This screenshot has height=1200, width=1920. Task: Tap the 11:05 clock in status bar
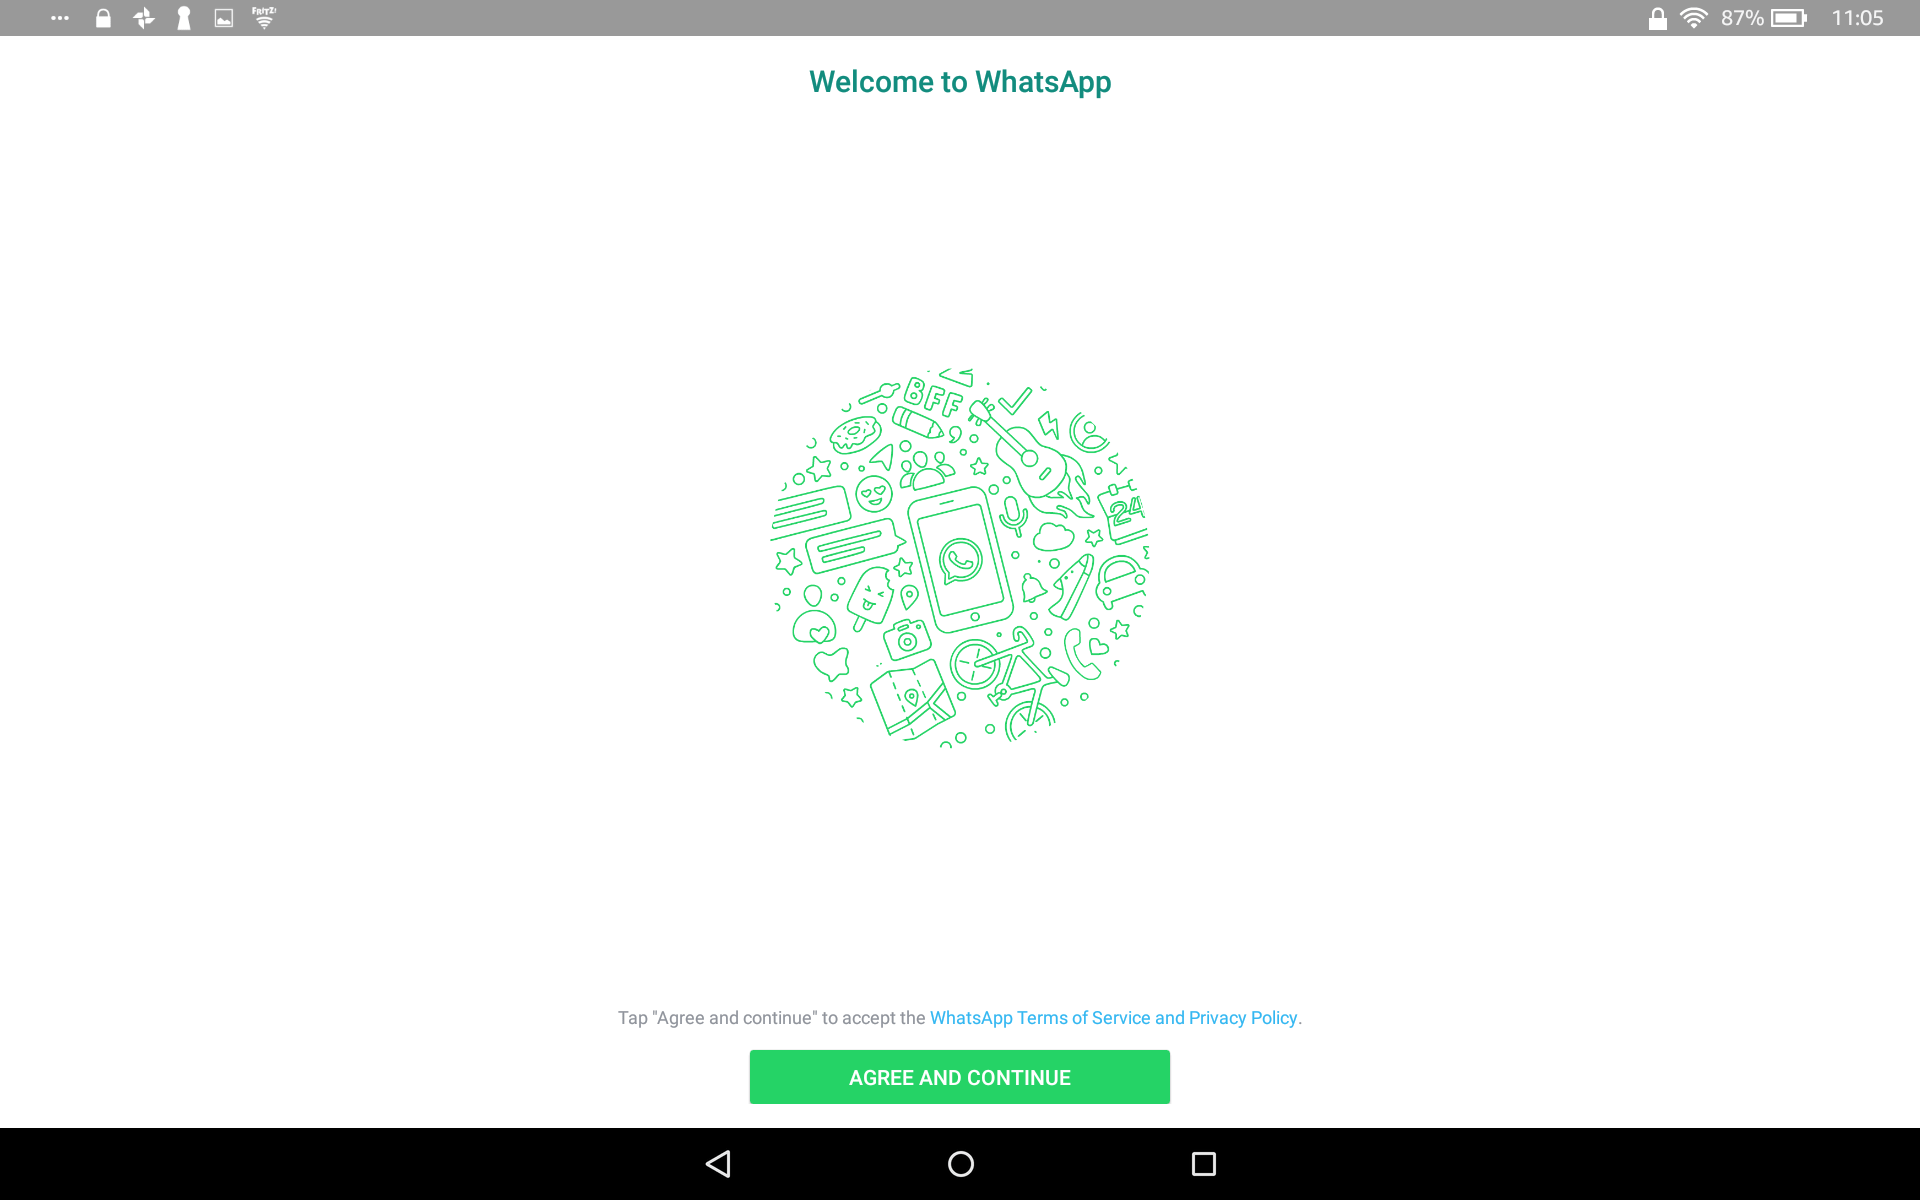[x=1856, y=18]
